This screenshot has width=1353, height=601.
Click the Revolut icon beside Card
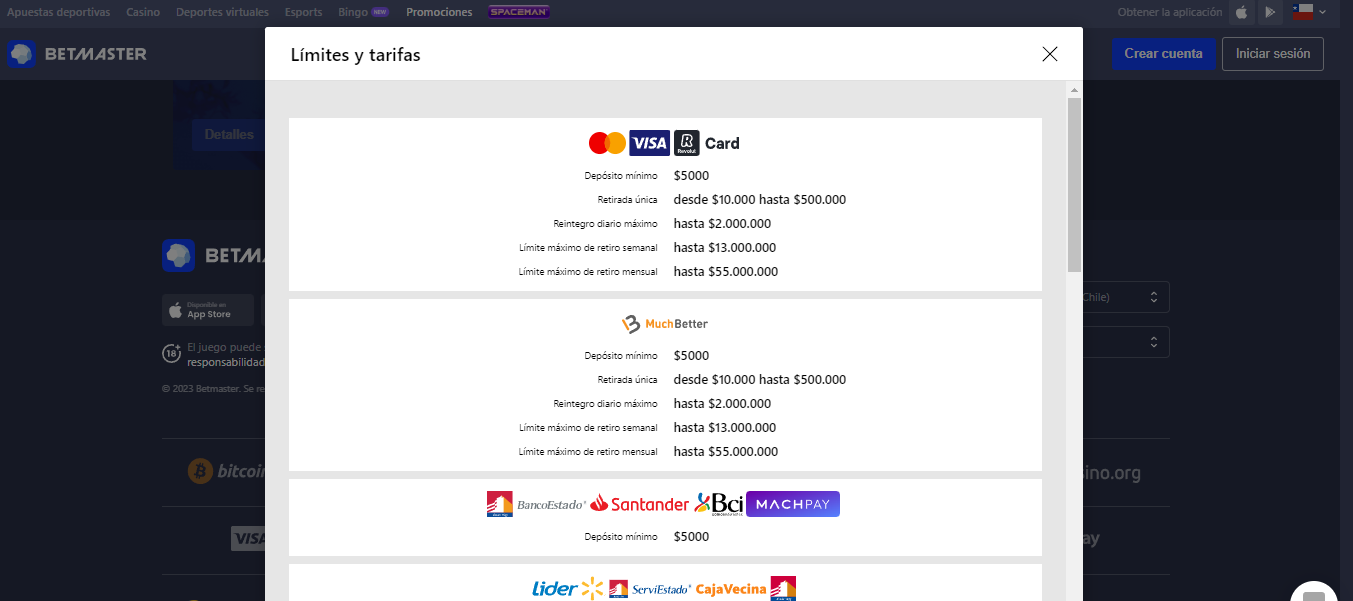(686, 143)
